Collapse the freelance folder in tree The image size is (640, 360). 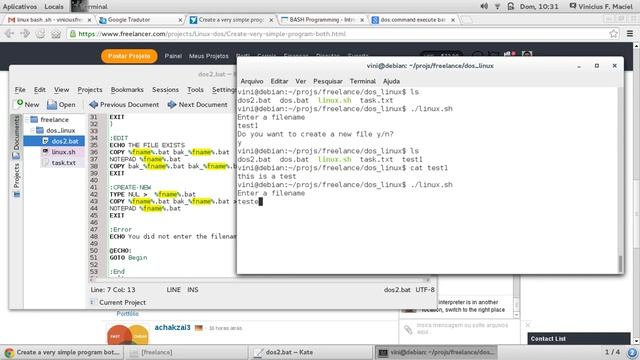click(27, 120)
